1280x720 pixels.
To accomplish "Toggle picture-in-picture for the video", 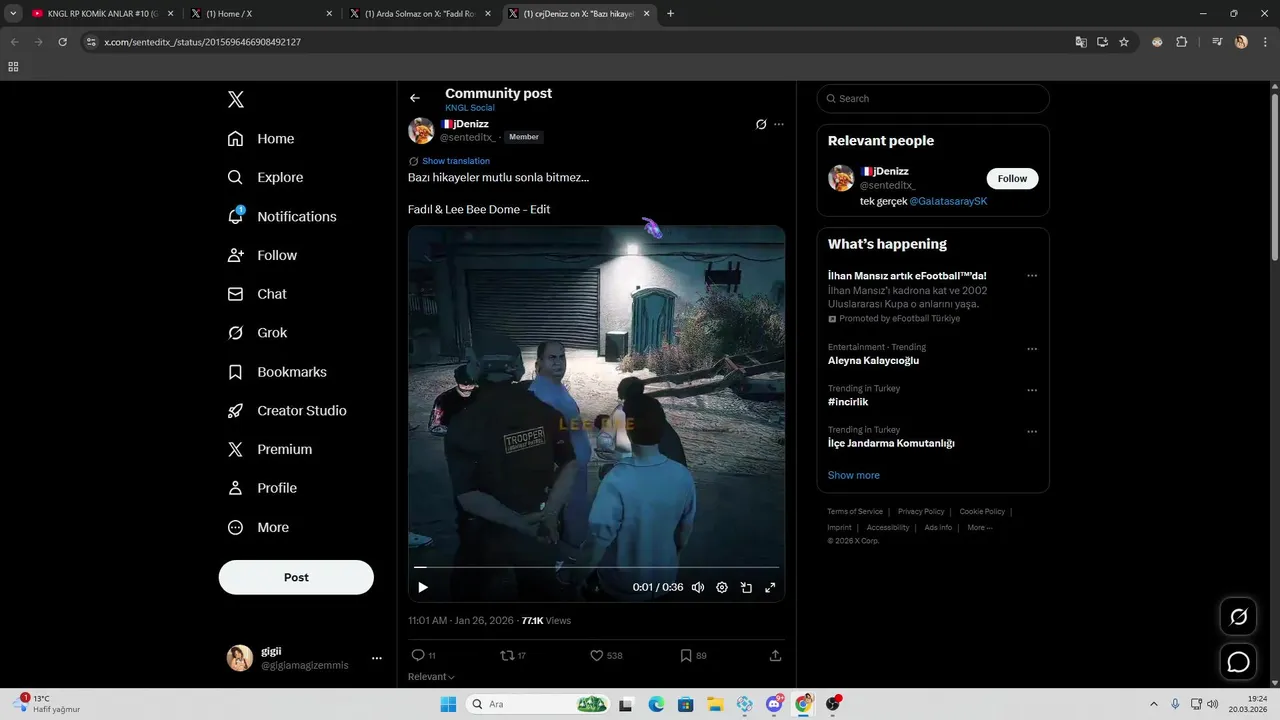I will pos(746,587).
